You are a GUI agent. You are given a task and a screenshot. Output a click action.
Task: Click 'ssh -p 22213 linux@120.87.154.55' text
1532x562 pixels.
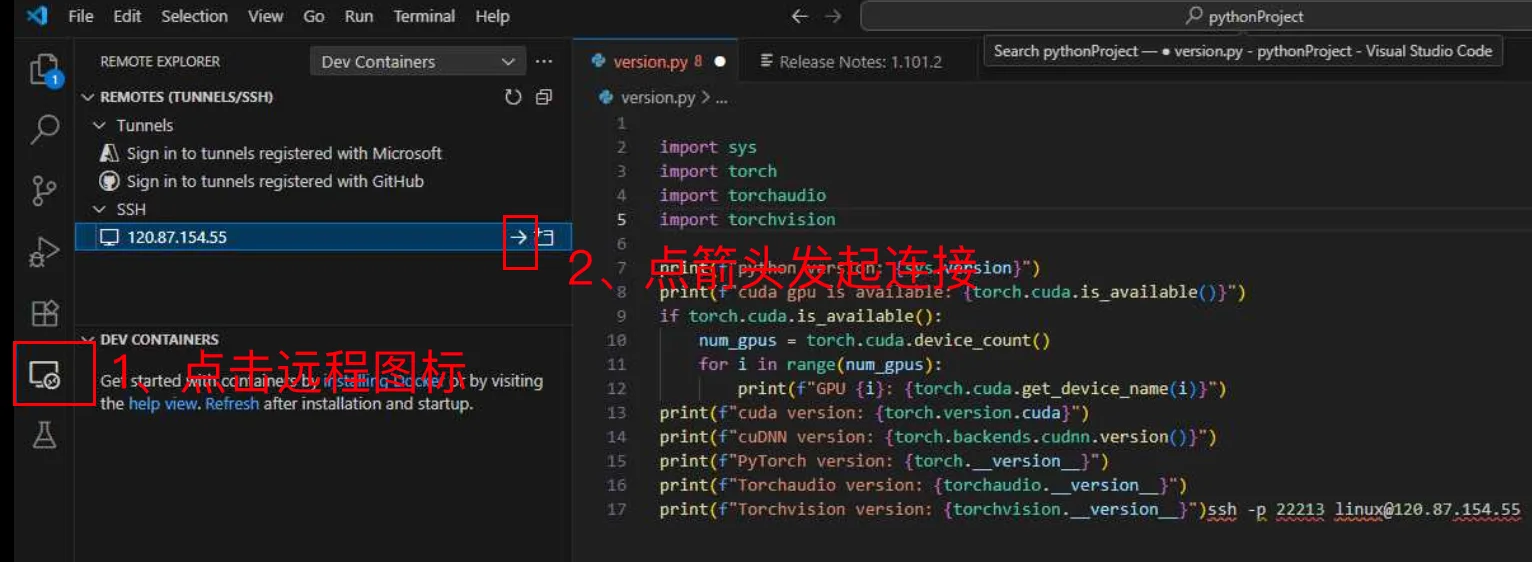[1364, 509]
